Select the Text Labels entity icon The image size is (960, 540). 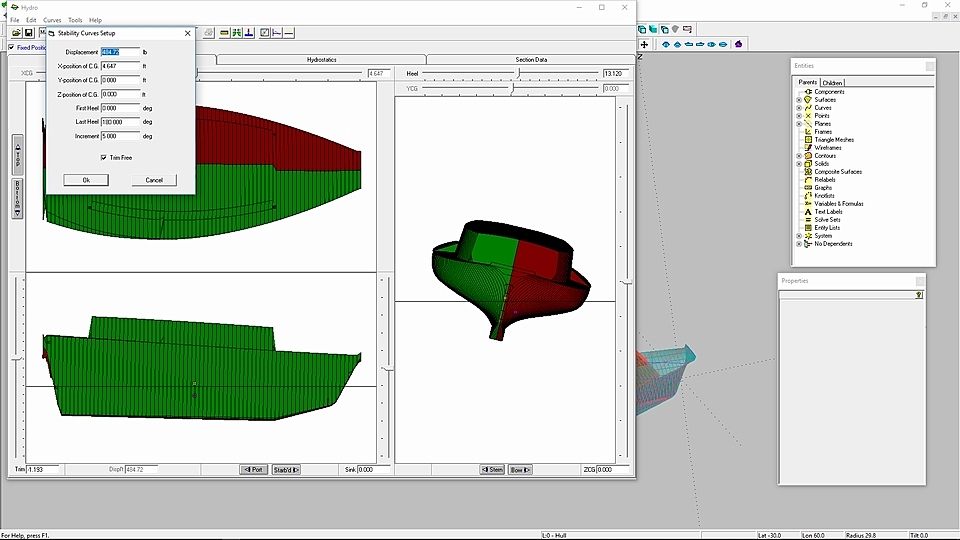[x=808, y=212]
